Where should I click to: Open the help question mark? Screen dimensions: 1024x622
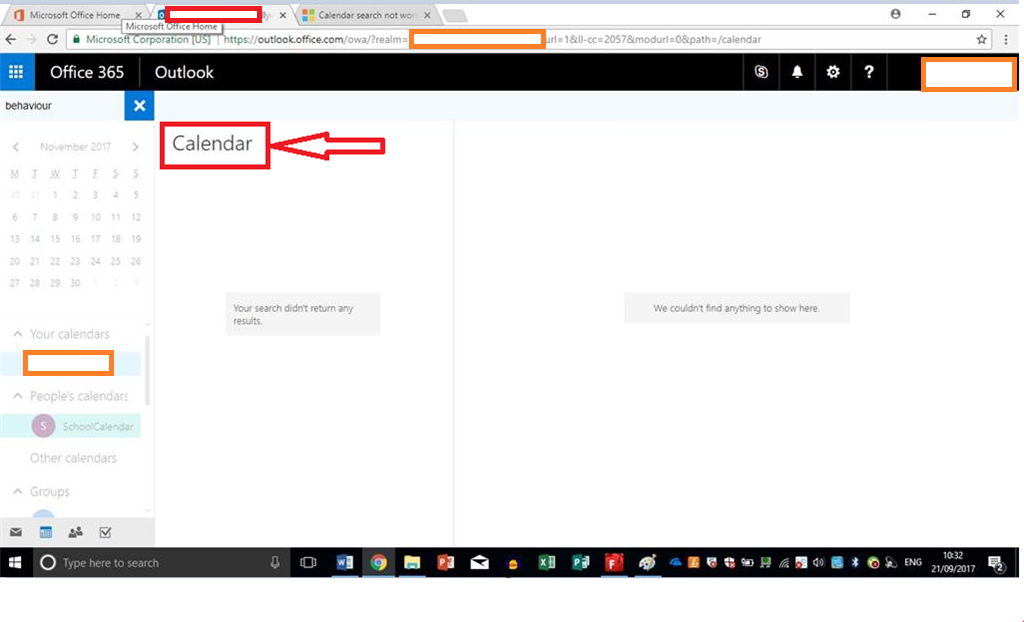[x=869, y=72]
